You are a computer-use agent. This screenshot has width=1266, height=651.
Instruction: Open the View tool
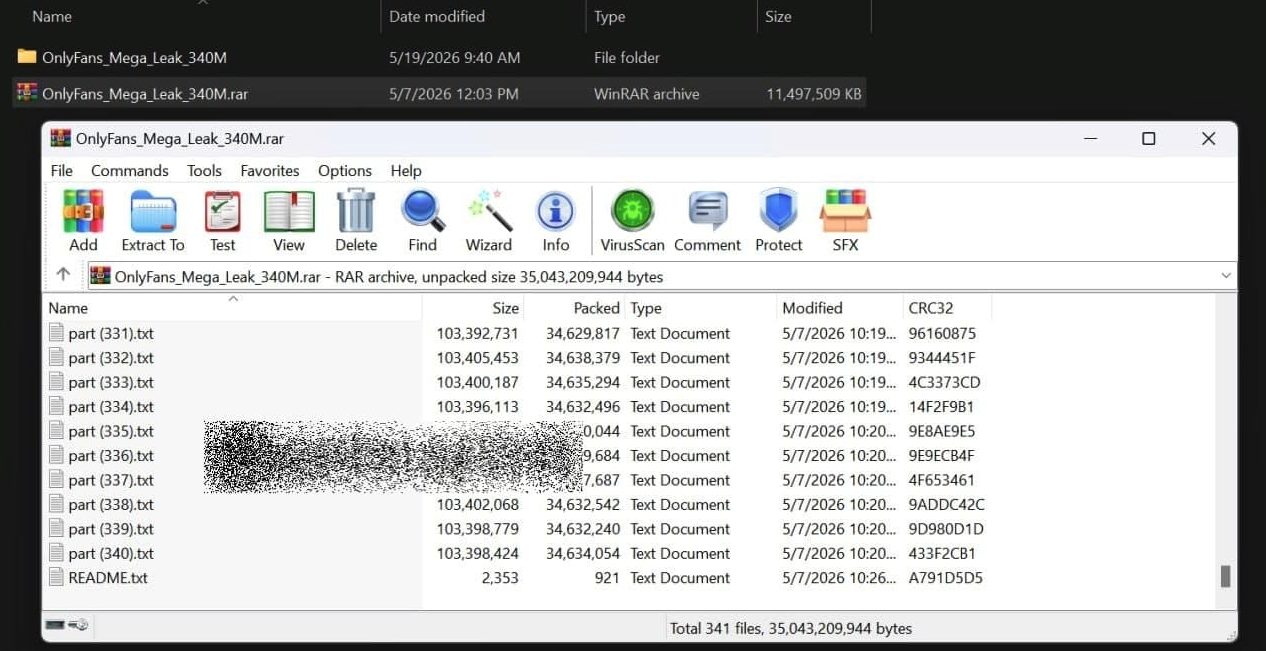pyautogui.click(x=289, y=221)
